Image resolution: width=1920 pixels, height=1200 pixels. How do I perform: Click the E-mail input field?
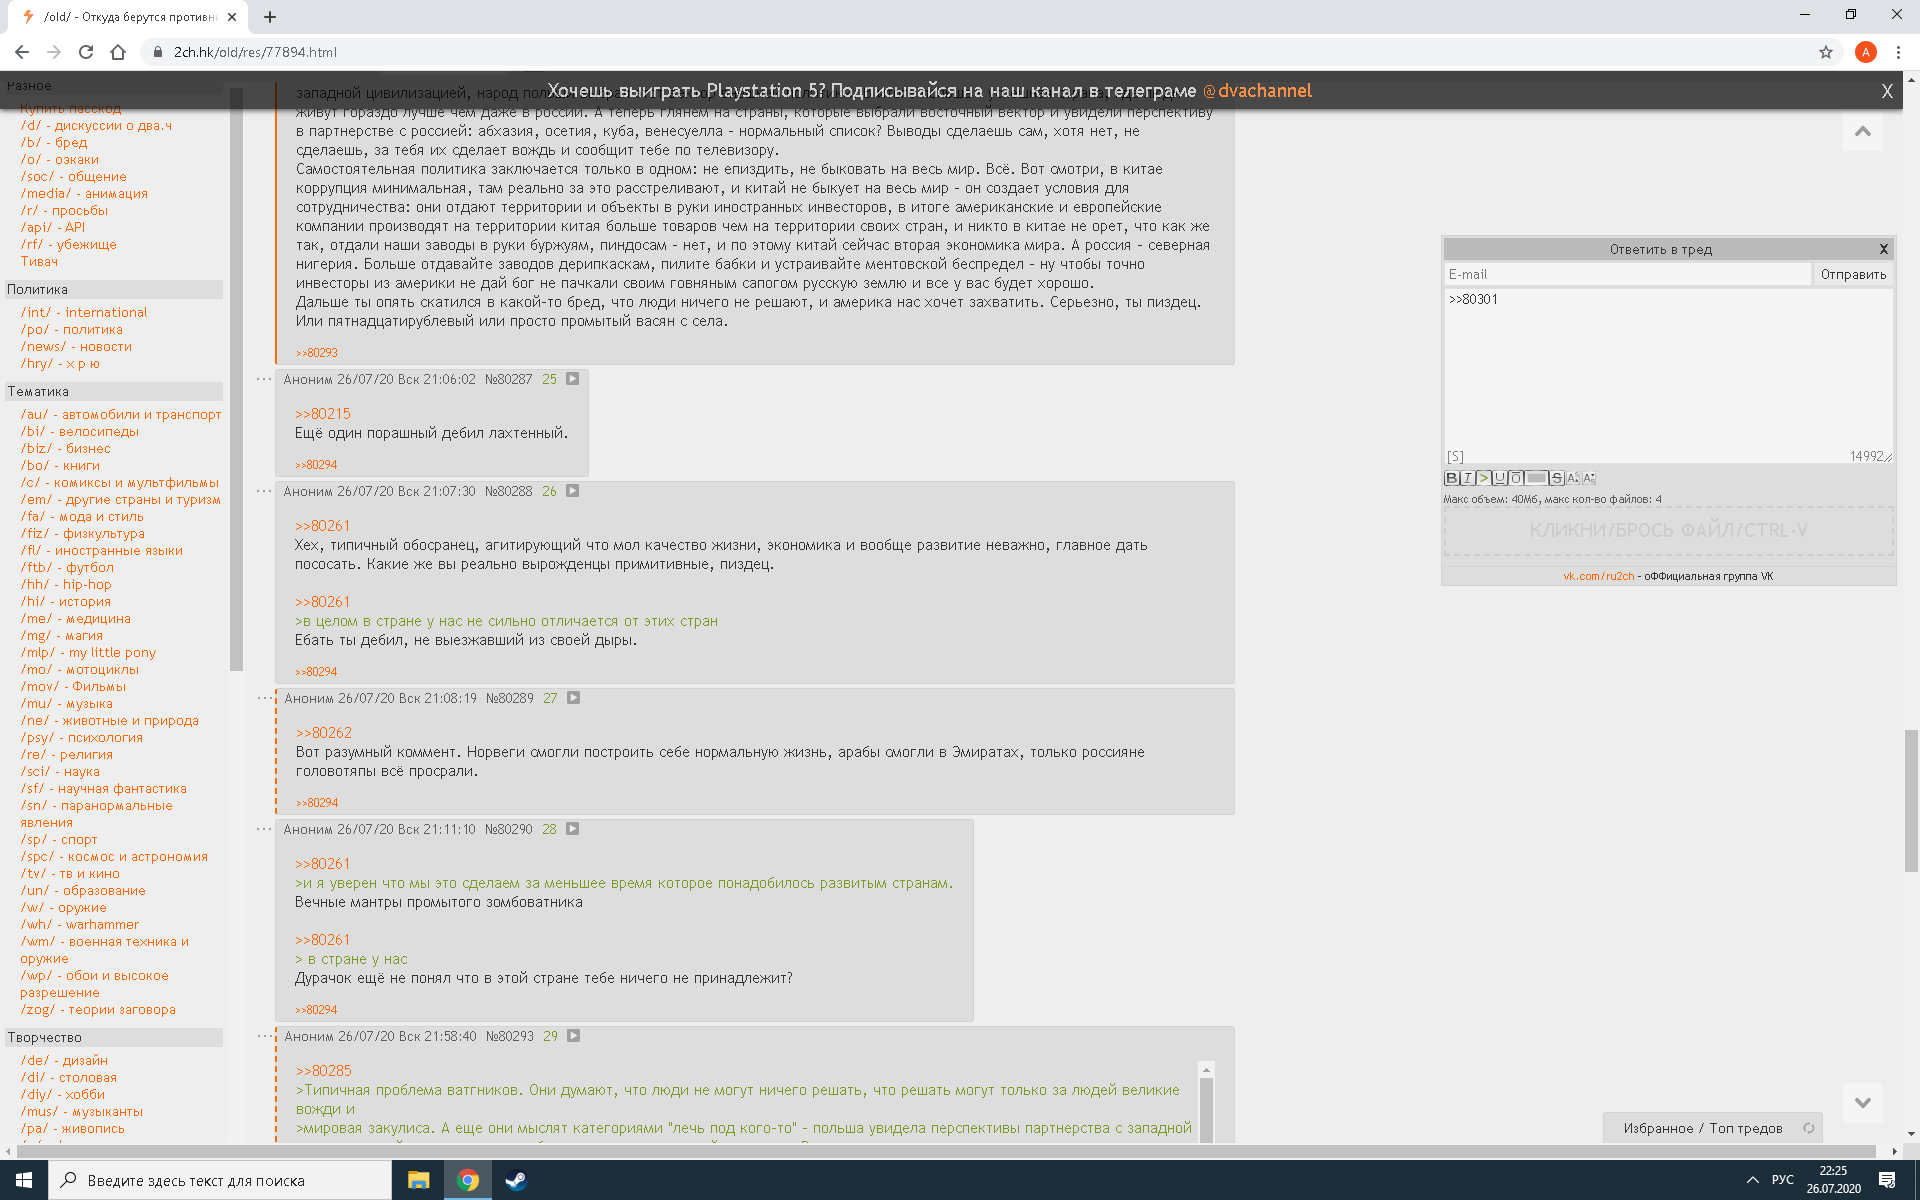coord(1627,274)
